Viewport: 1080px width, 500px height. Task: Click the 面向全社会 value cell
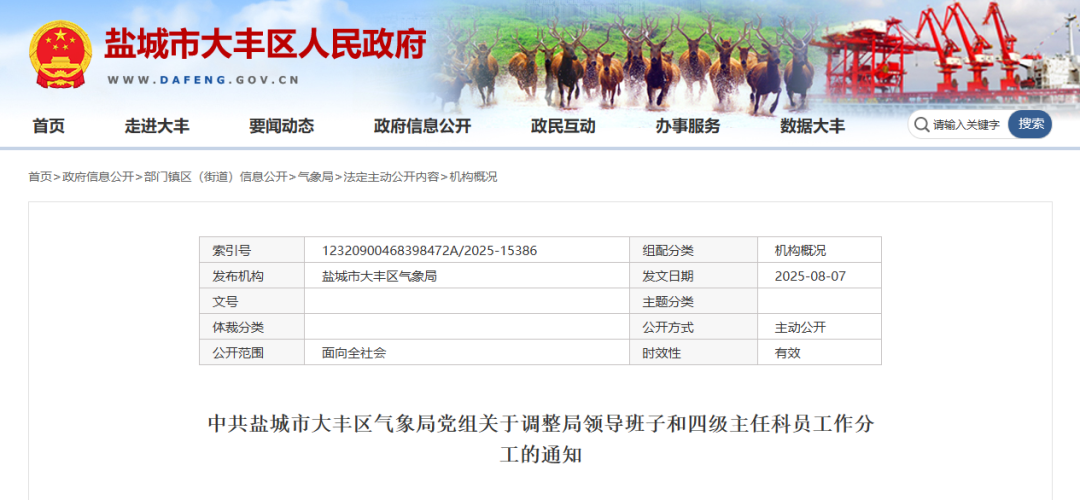point(467,352)
